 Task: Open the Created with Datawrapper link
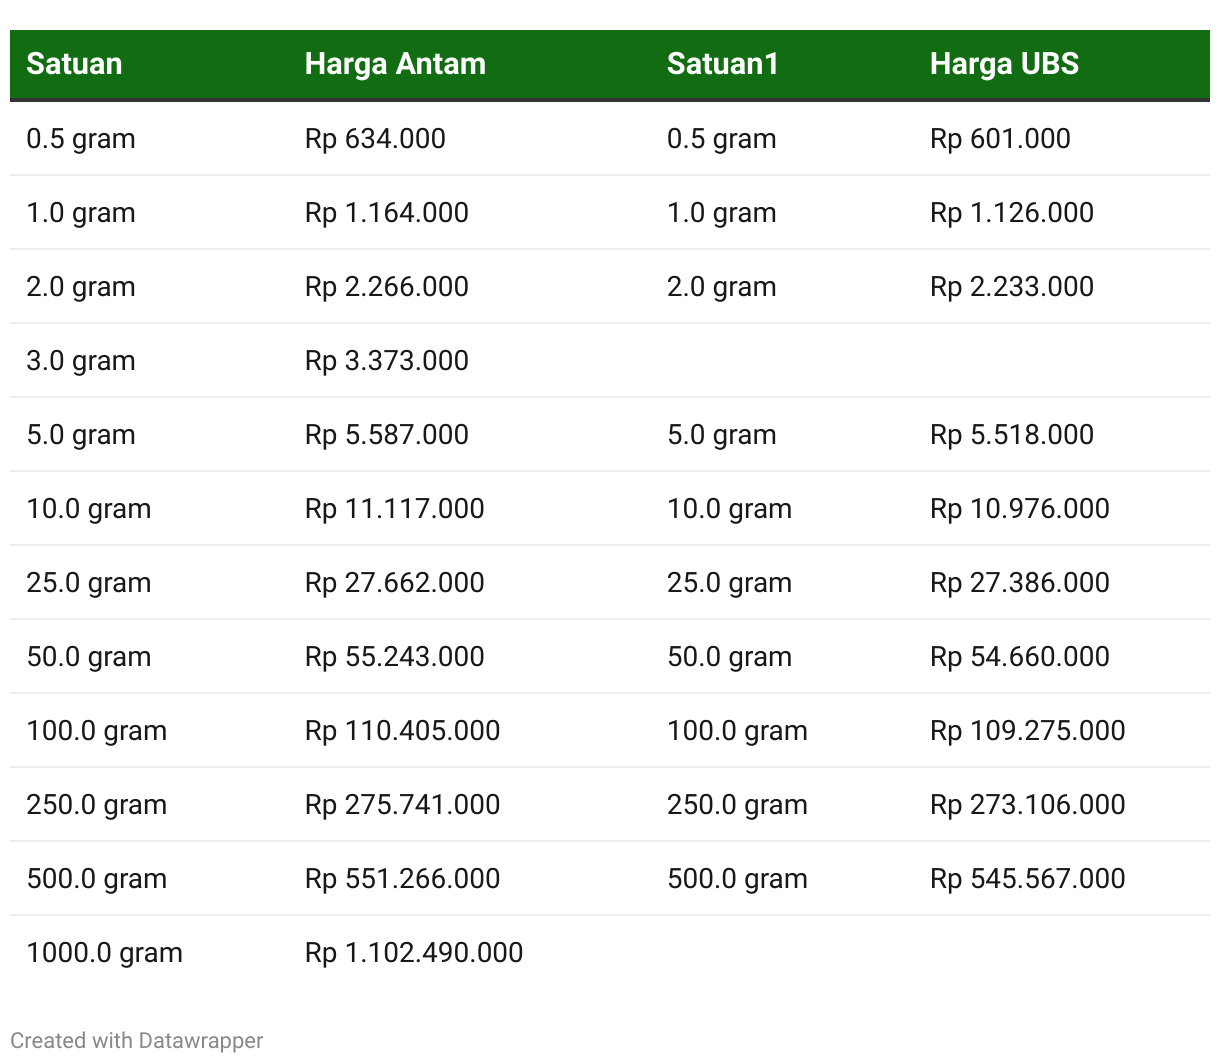(137, 1040)
